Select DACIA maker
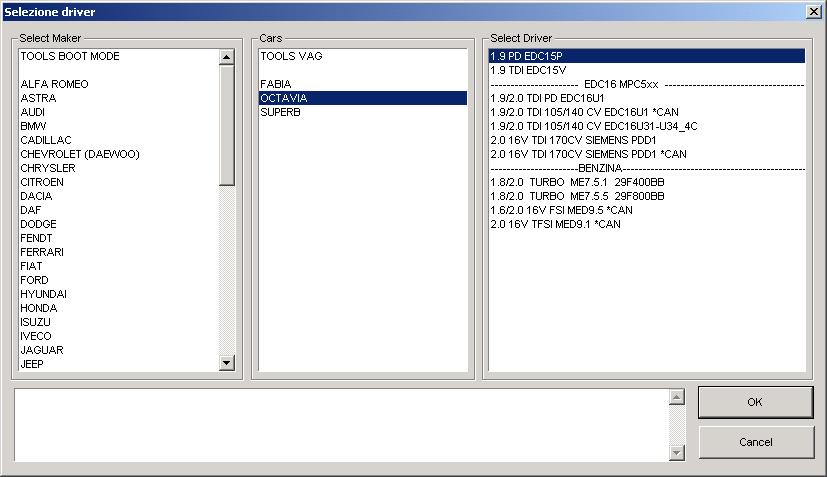This screenshot has width=827, height=477. [x=119, y=196]
